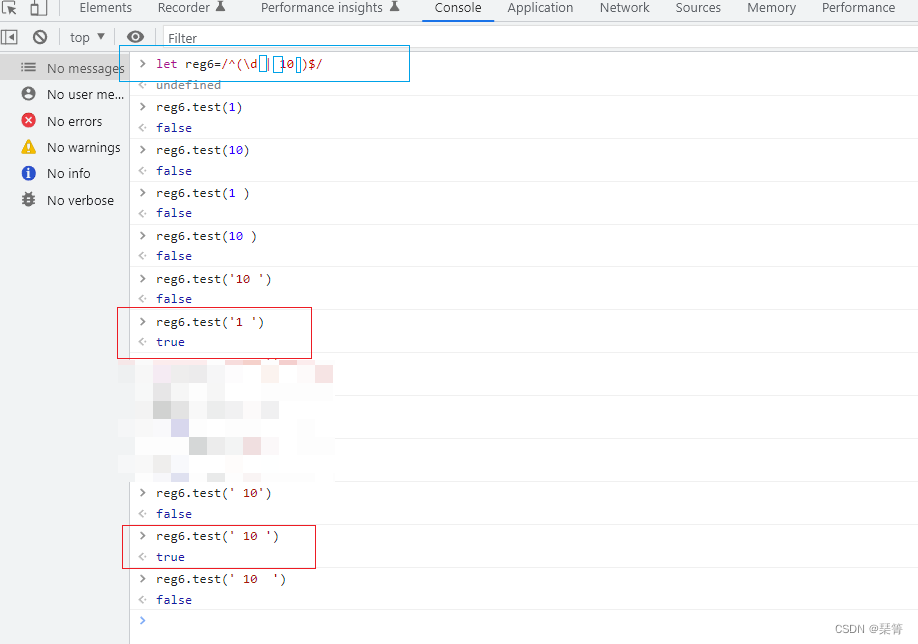Switch to the Elements tab
This screenshot has width=918, height=644.
coord(105,8)
